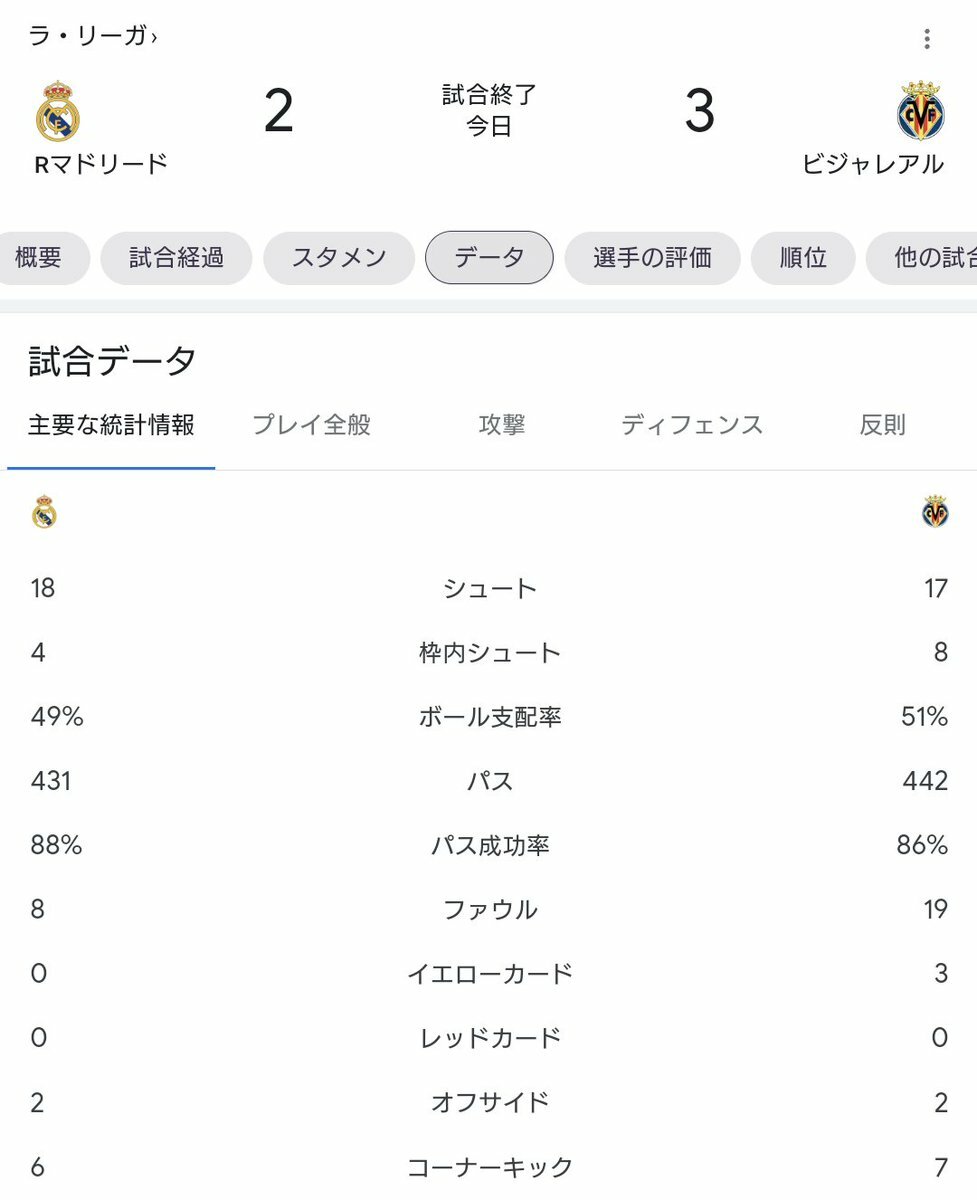977x1200 pixels.
Task: Switch to the 順位 standings chip
Action: pyautogui.click(x=803, y=258)
